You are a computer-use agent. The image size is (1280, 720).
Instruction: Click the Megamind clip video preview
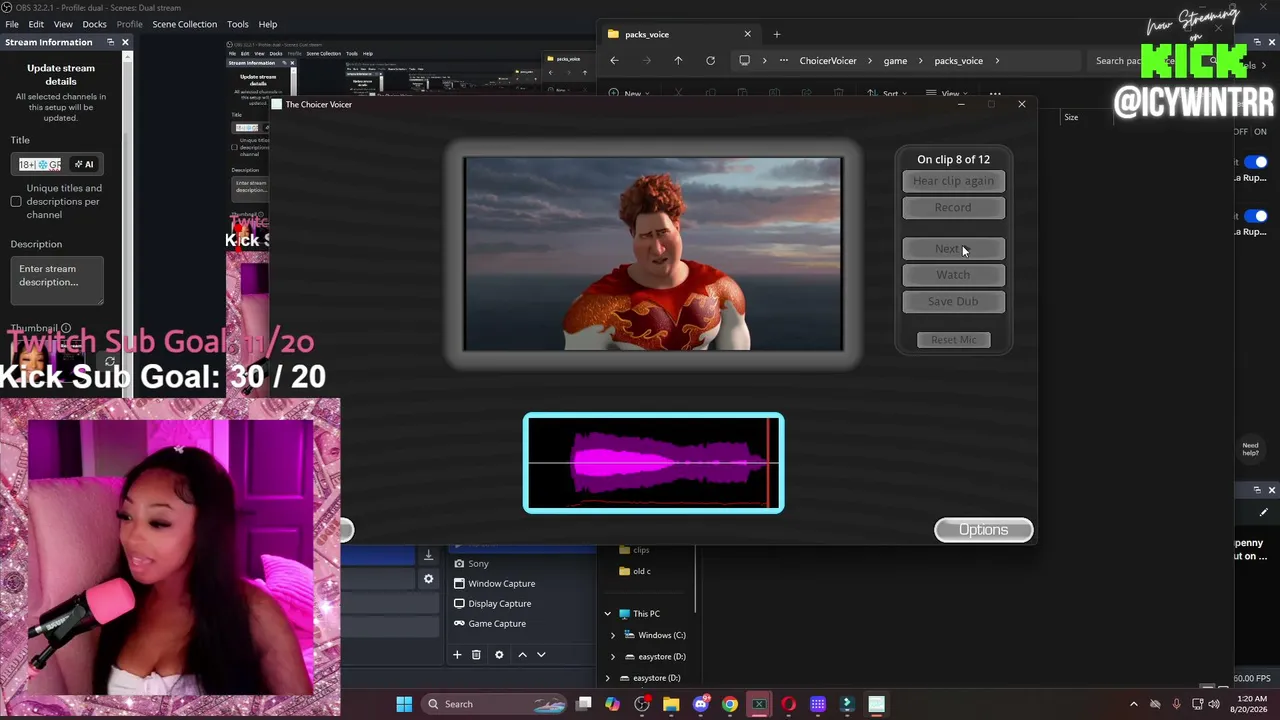(x=653, y=254)
